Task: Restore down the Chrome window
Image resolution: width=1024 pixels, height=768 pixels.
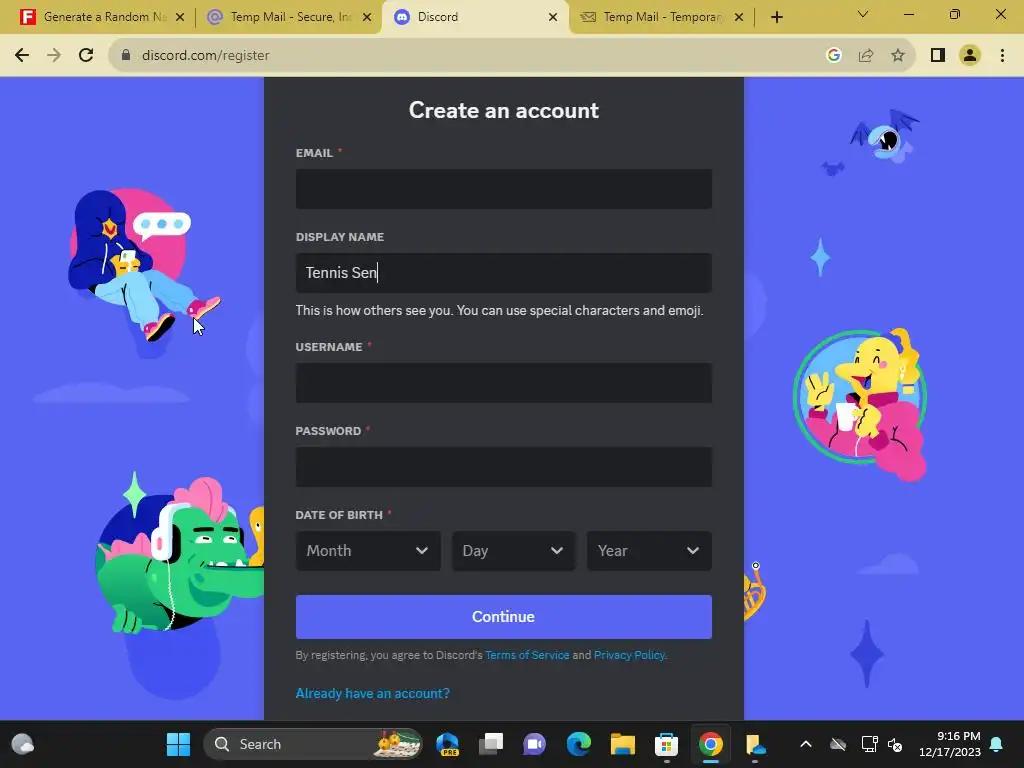Action: [x=955, y=14]
